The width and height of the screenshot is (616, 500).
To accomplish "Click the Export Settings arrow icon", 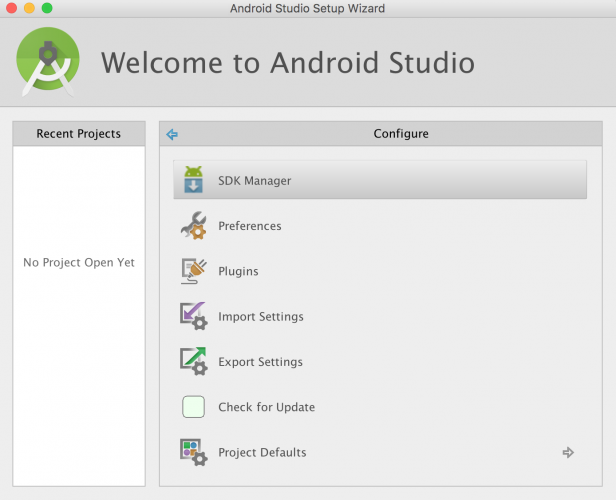I will pos(193,361).
